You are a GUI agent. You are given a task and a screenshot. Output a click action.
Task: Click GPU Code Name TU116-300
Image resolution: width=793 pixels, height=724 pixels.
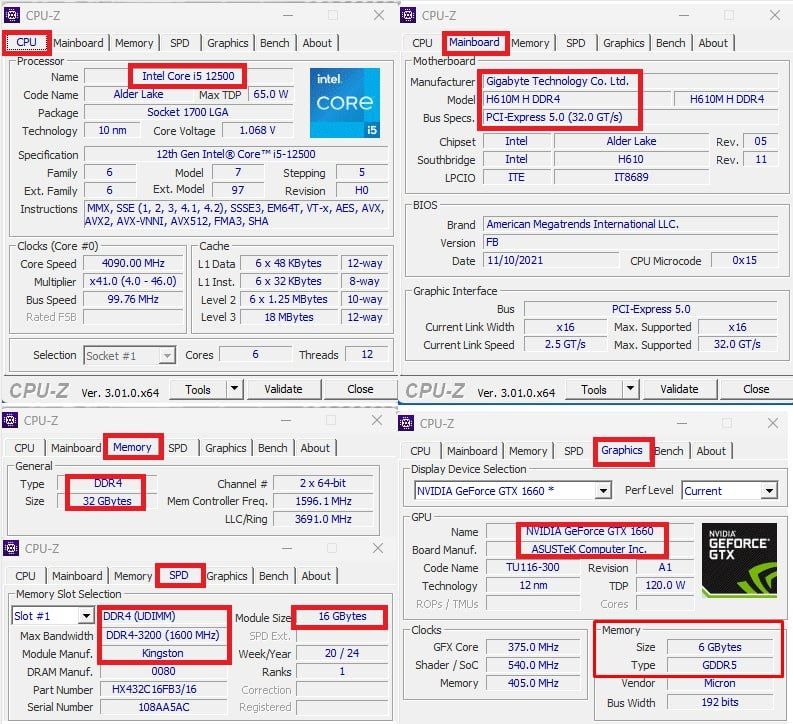(533, 567)
